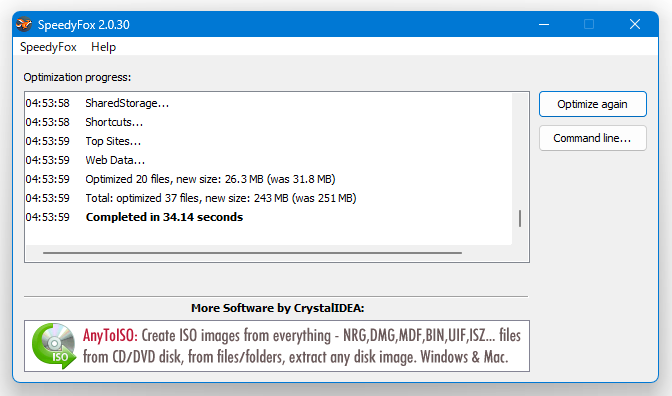Close the SpeedyFox window
This screenshot has width=672, height=396.
[x=635, y=24]
